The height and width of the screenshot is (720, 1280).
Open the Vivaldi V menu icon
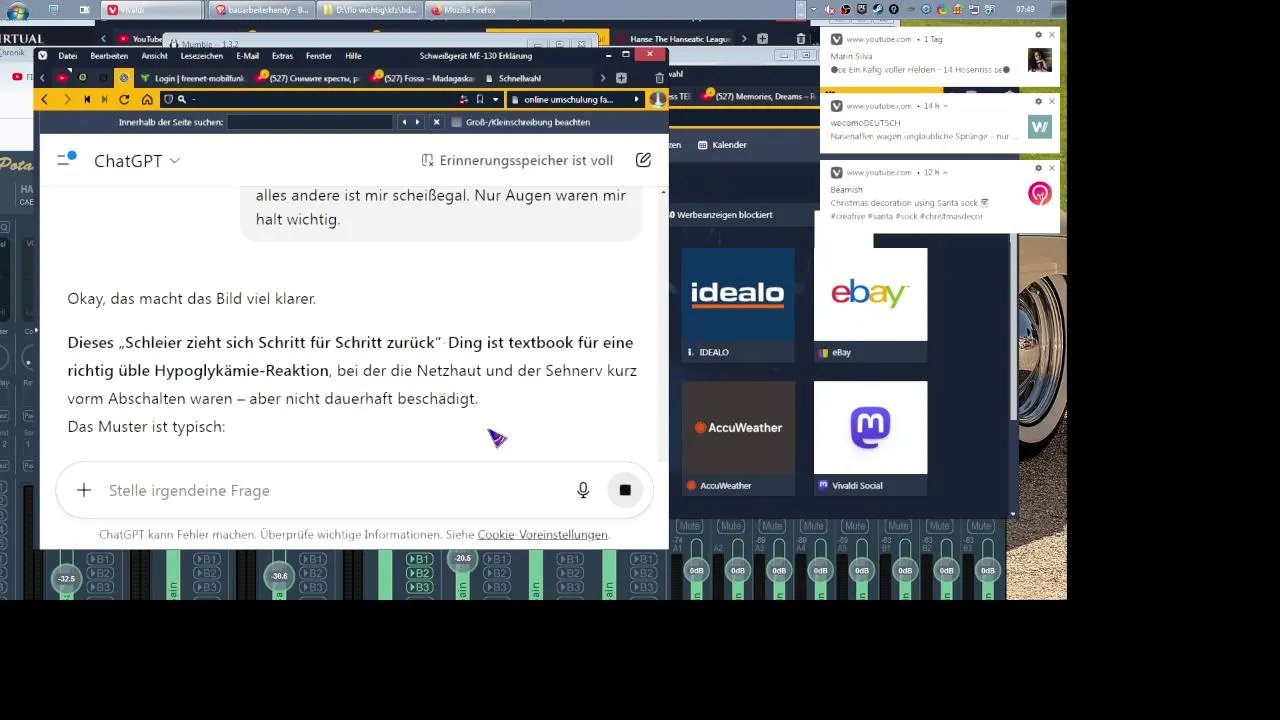(43, 56)
